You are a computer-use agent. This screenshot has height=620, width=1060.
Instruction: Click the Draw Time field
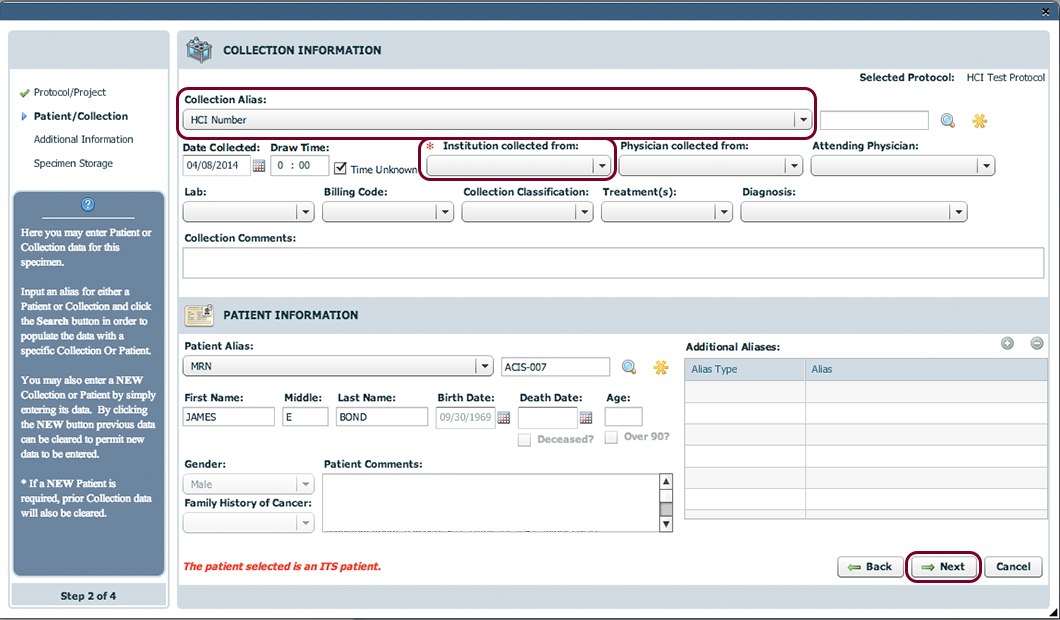(x=299, y=166)
